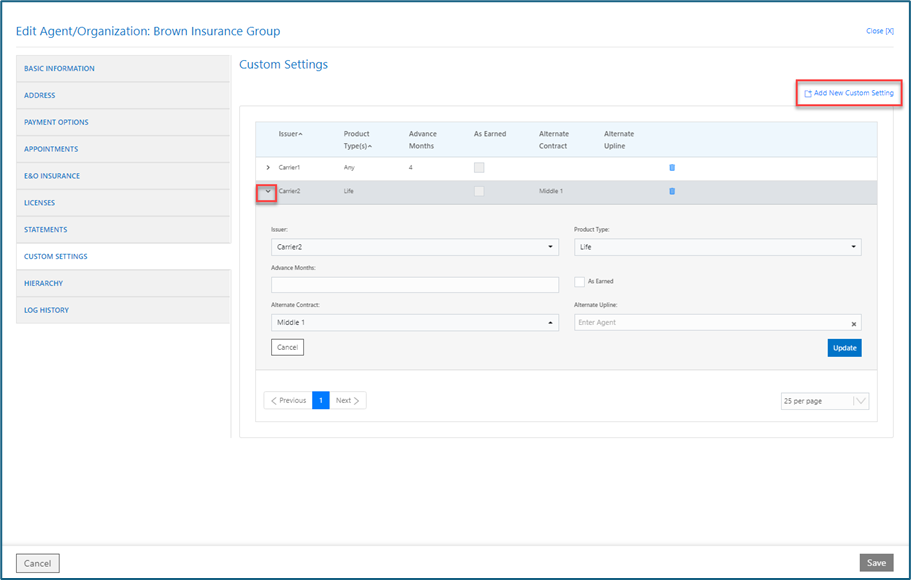Open the Issuer dropdown showing Carrier2
911x580 pixels.
pos(415,247)
